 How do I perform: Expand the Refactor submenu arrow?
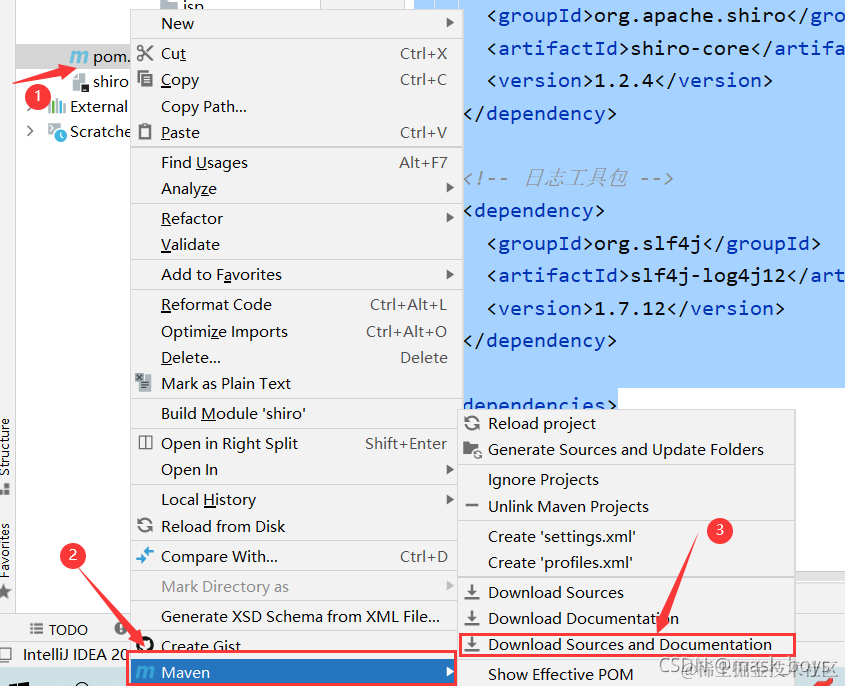point(450,218)
